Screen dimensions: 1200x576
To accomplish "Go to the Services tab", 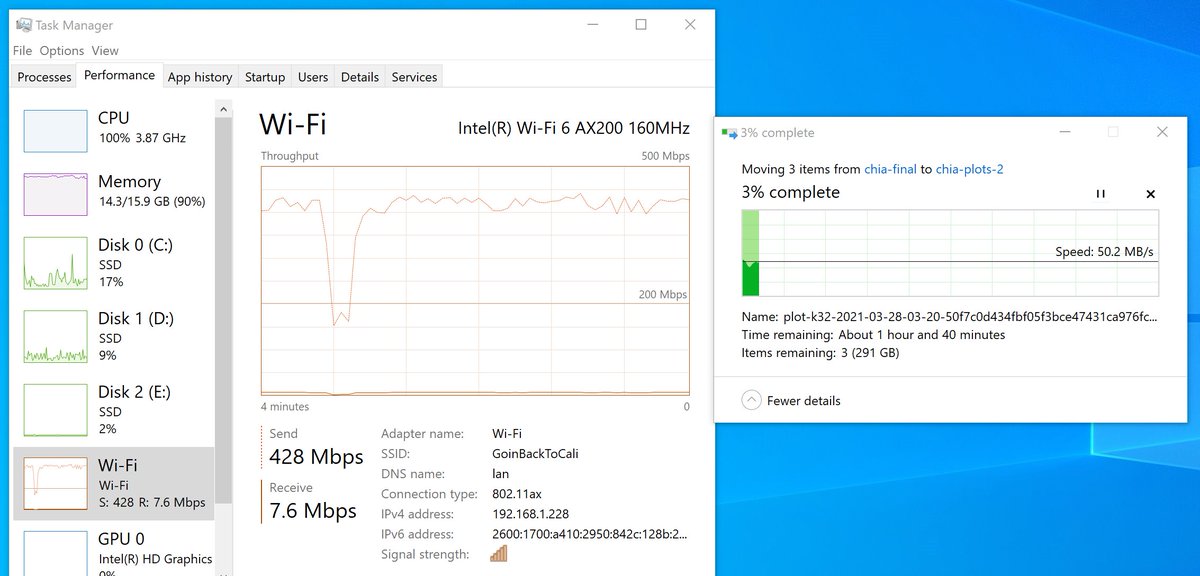I will (x=414, y=77).
